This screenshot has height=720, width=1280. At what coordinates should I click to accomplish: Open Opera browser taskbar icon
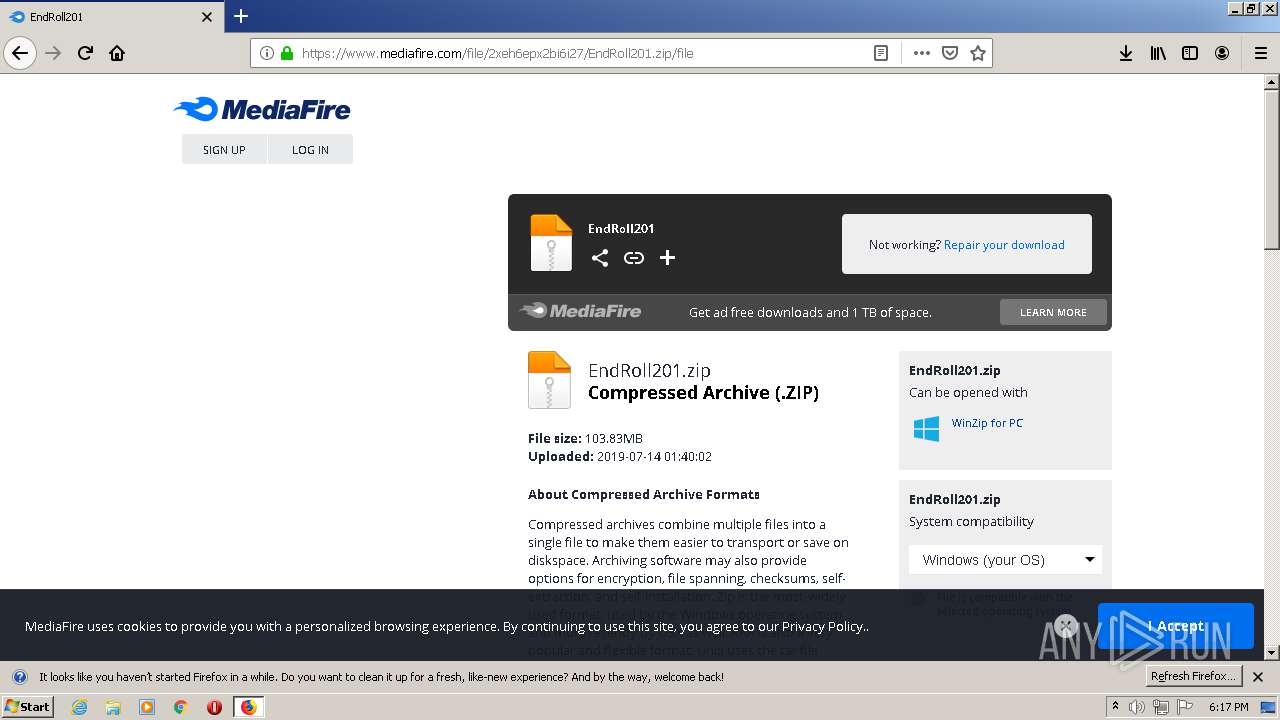point(214,707)
